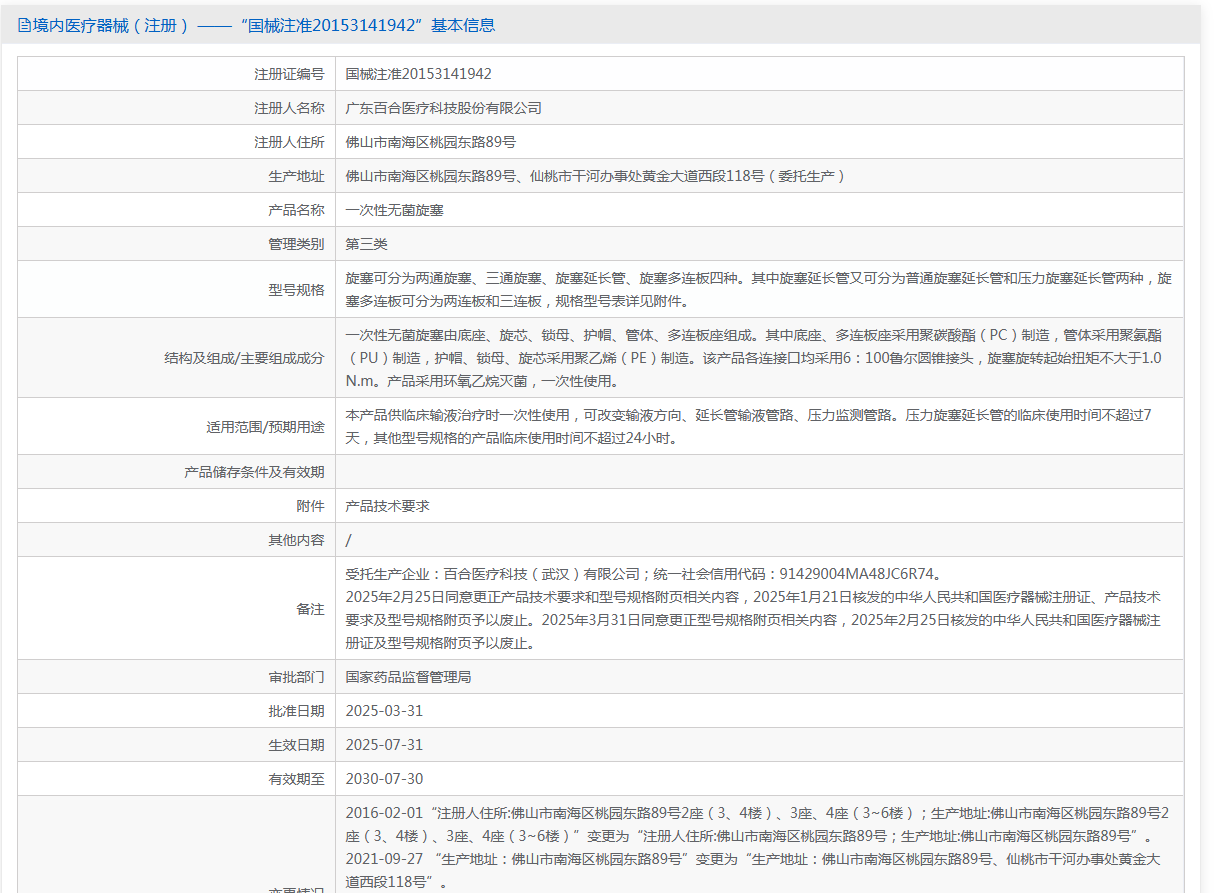Screen dimensions: 1229x893
Task: Click the 有效期至 label
Action: click(x=296, y=779)
